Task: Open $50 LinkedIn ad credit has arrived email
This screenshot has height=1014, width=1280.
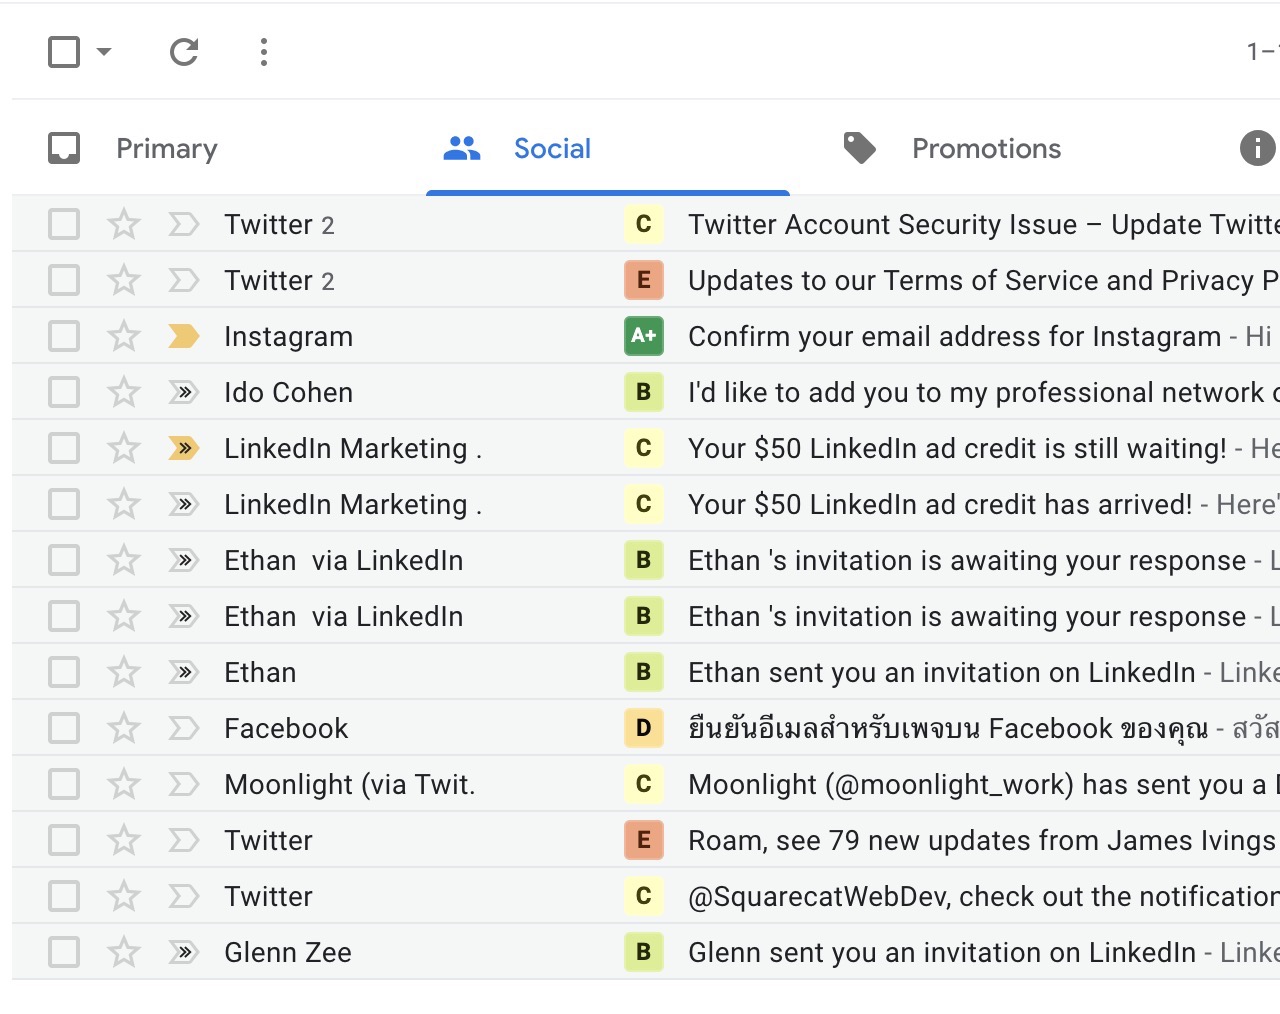Action: pyautogui.click(x=646, y=504)
